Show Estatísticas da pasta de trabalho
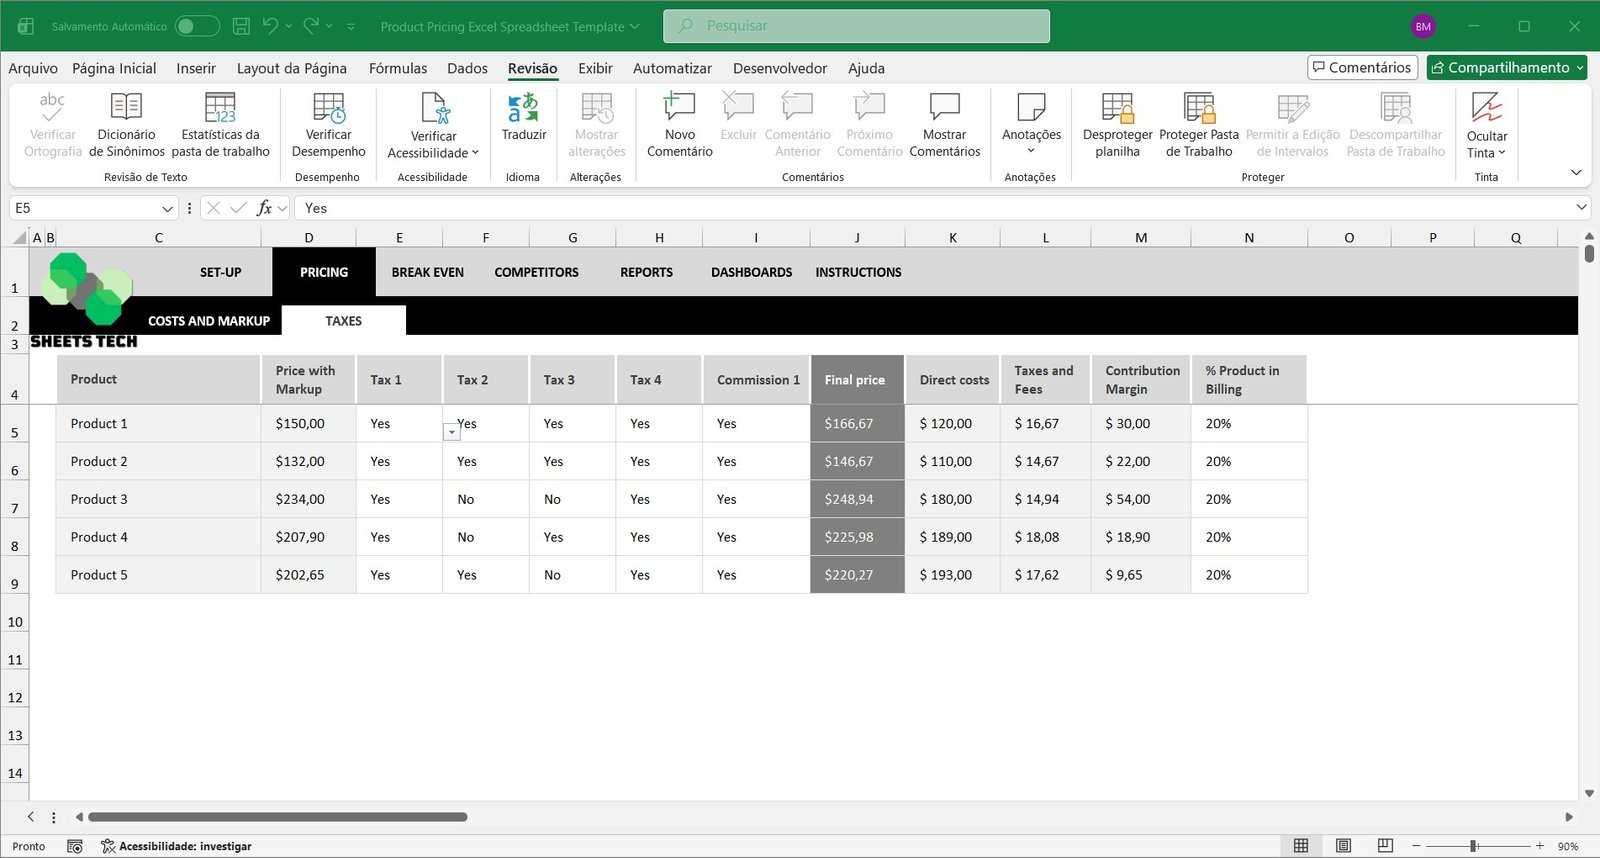Screen dimensions: 1600x858 pos(220,124)
